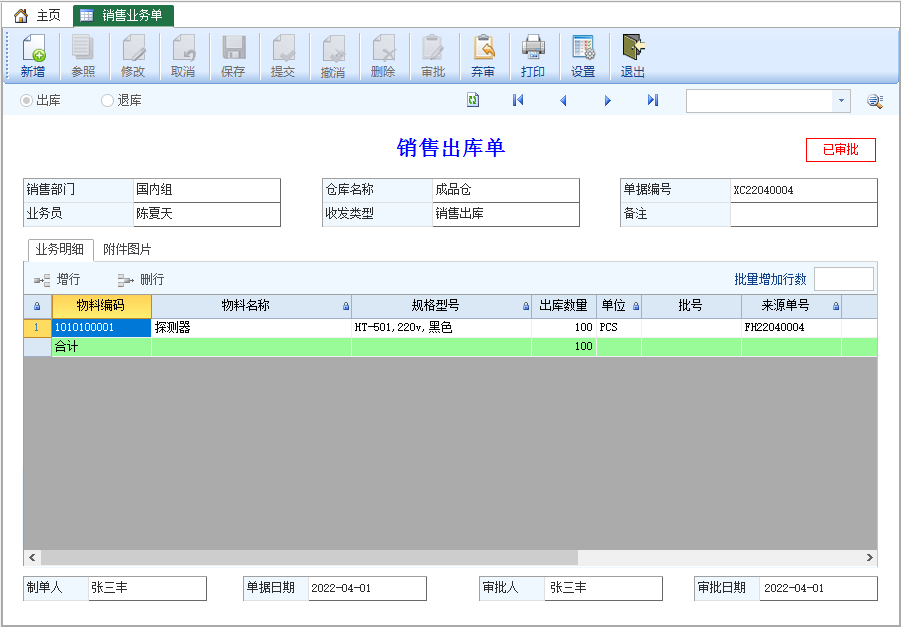Click the 单据日期 field 2022-04-01

tap(367, 588)
